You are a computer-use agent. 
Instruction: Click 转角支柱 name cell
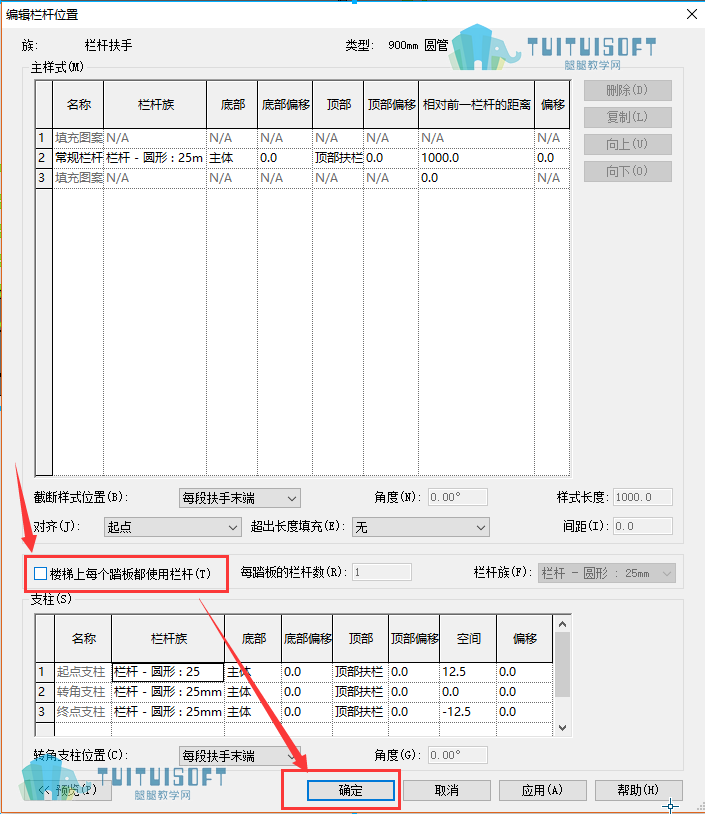click(83, 692)
